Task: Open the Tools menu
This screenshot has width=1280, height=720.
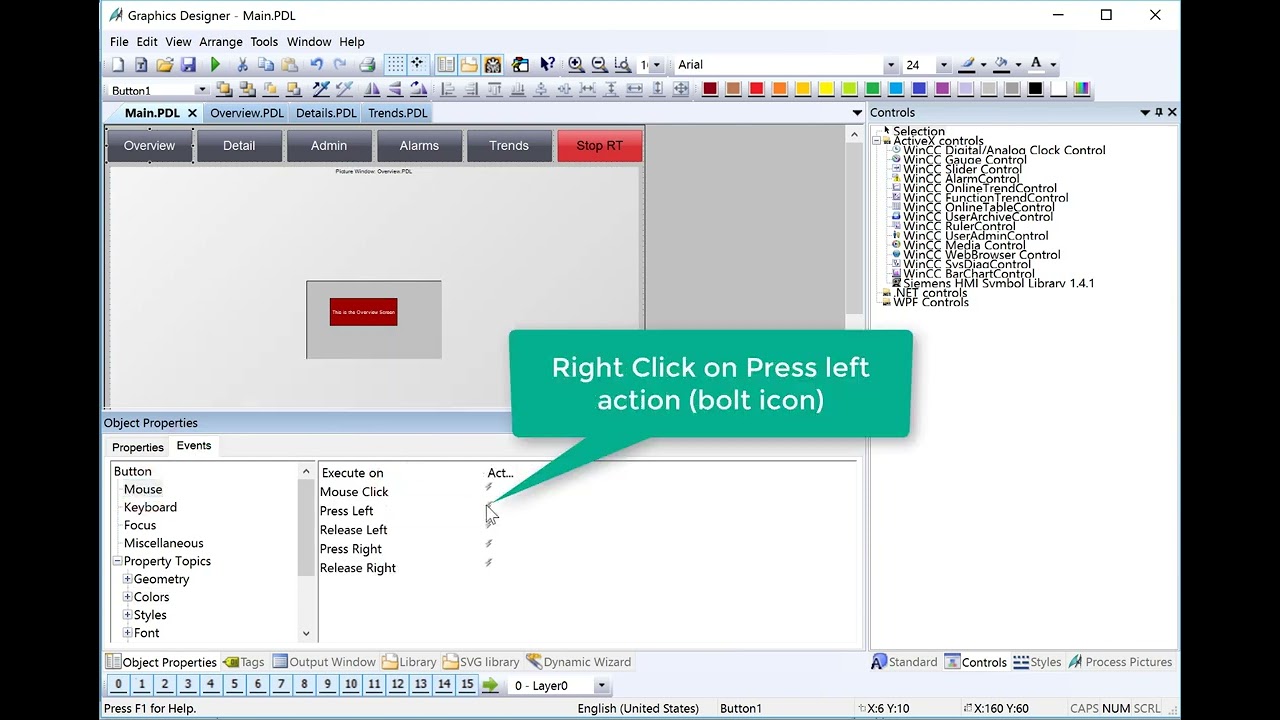Action: [x=264, y=42]
